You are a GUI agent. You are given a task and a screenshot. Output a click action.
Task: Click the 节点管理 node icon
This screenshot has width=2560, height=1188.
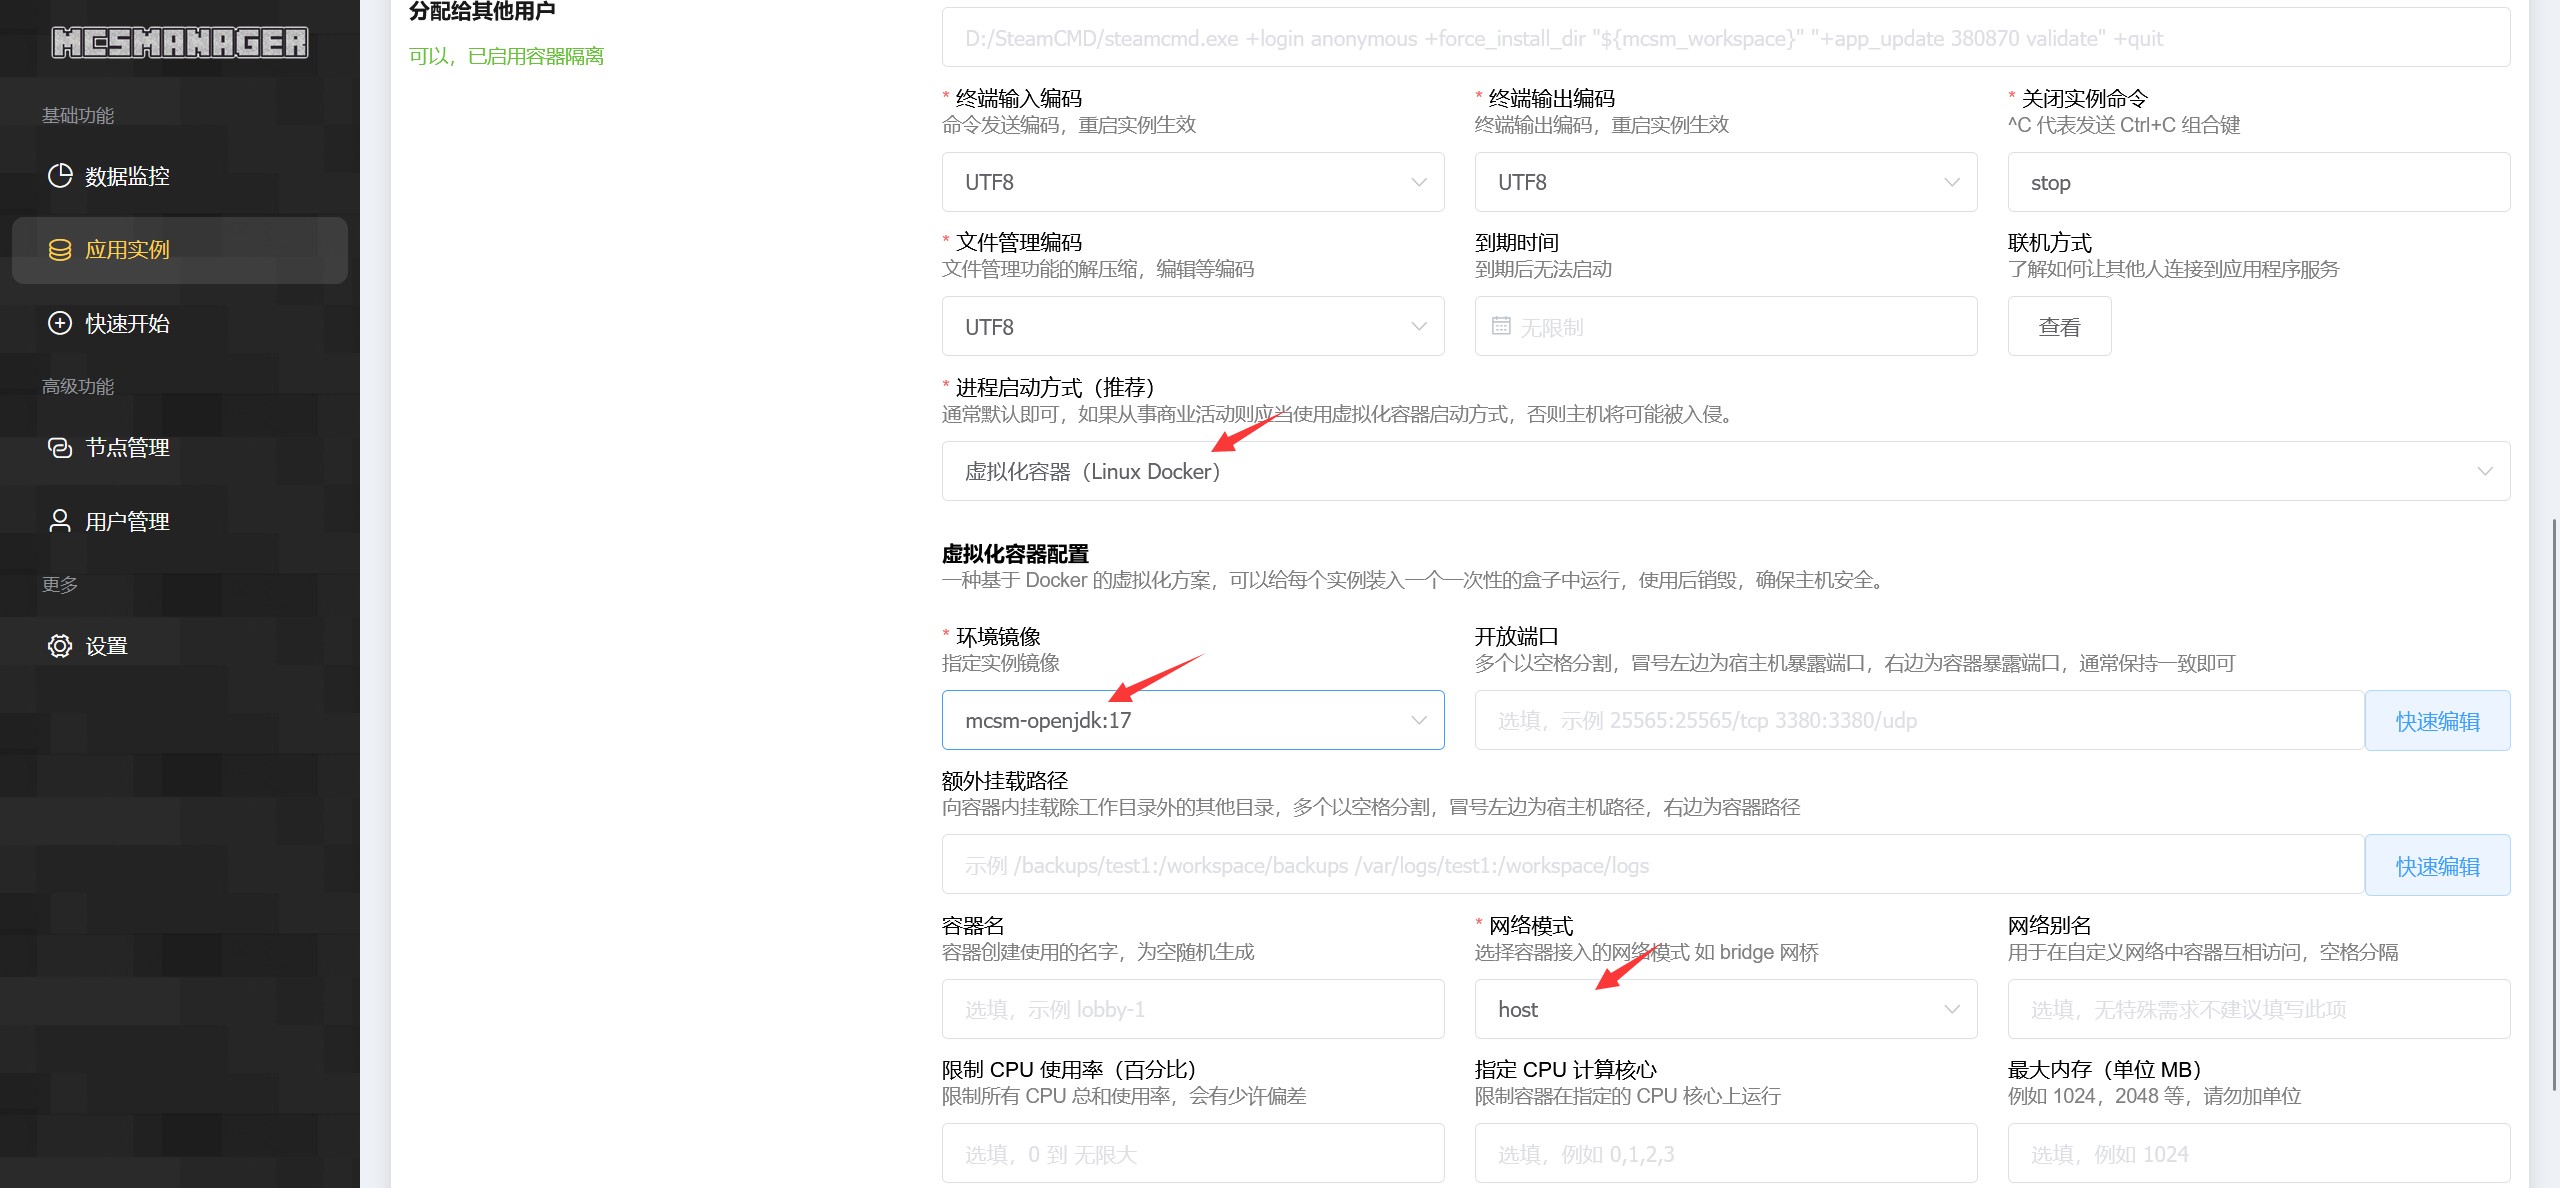[60, 447]
